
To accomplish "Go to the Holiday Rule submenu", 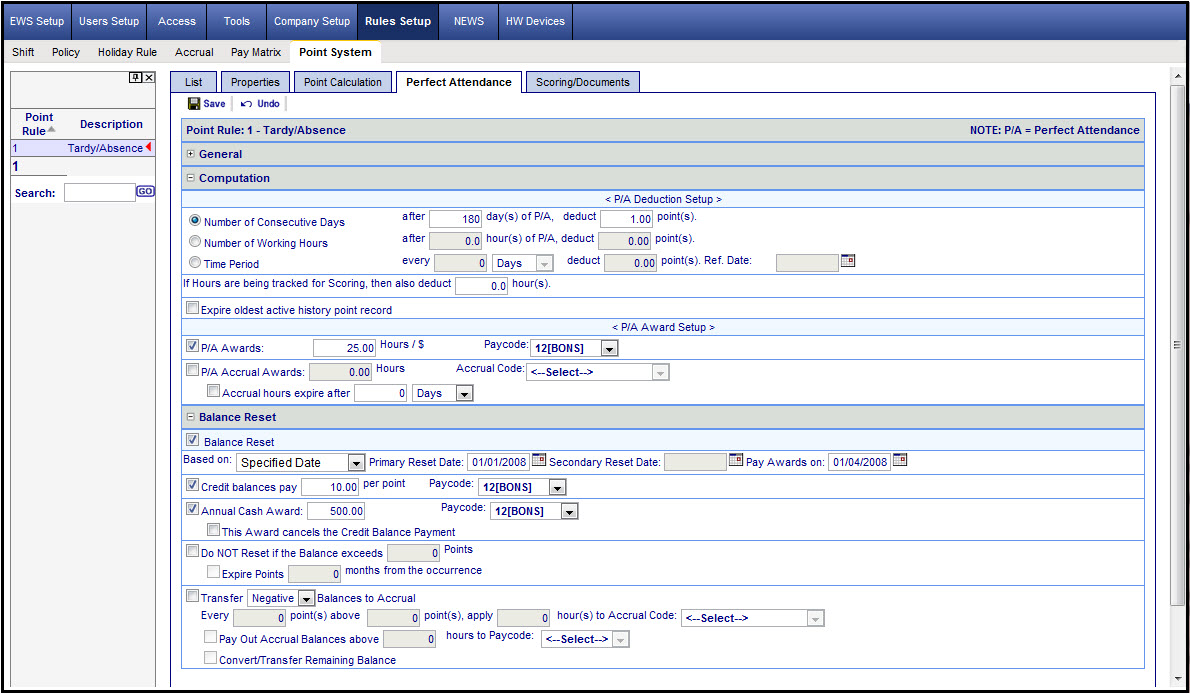I will (x=128, y=52).
